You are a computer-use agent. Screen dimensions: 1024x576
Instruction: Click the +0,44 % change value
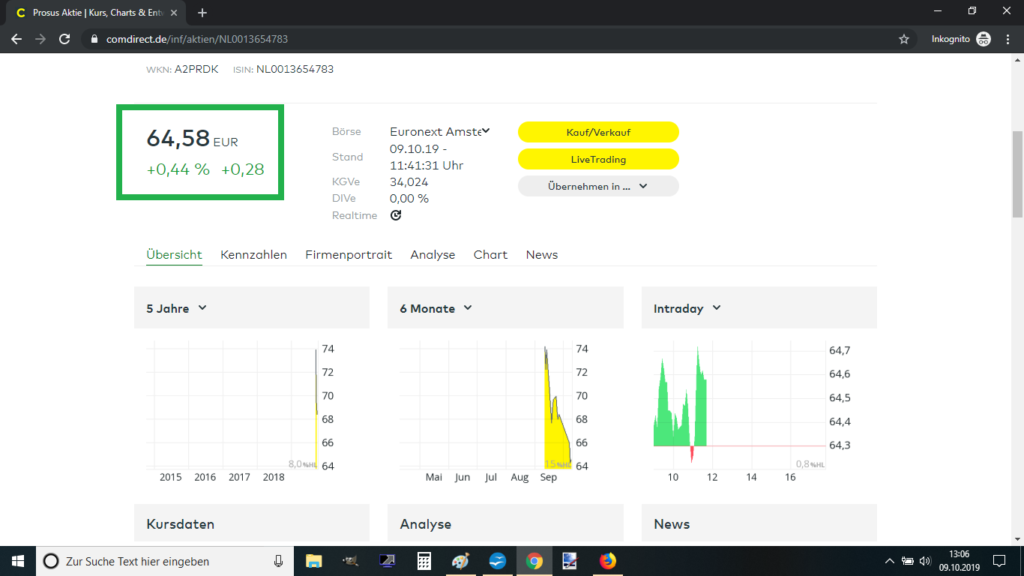pyautogui.click(x=178, y=170)
